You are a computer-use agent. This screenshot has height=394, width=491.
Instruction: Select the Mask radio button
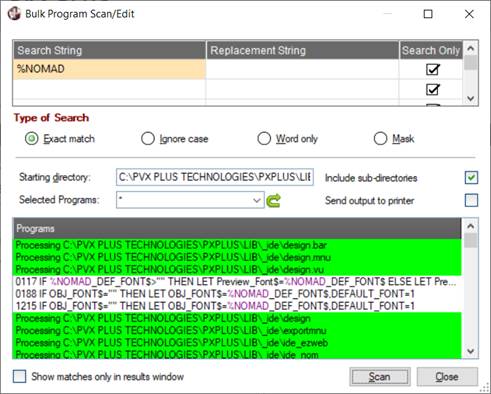380,139
